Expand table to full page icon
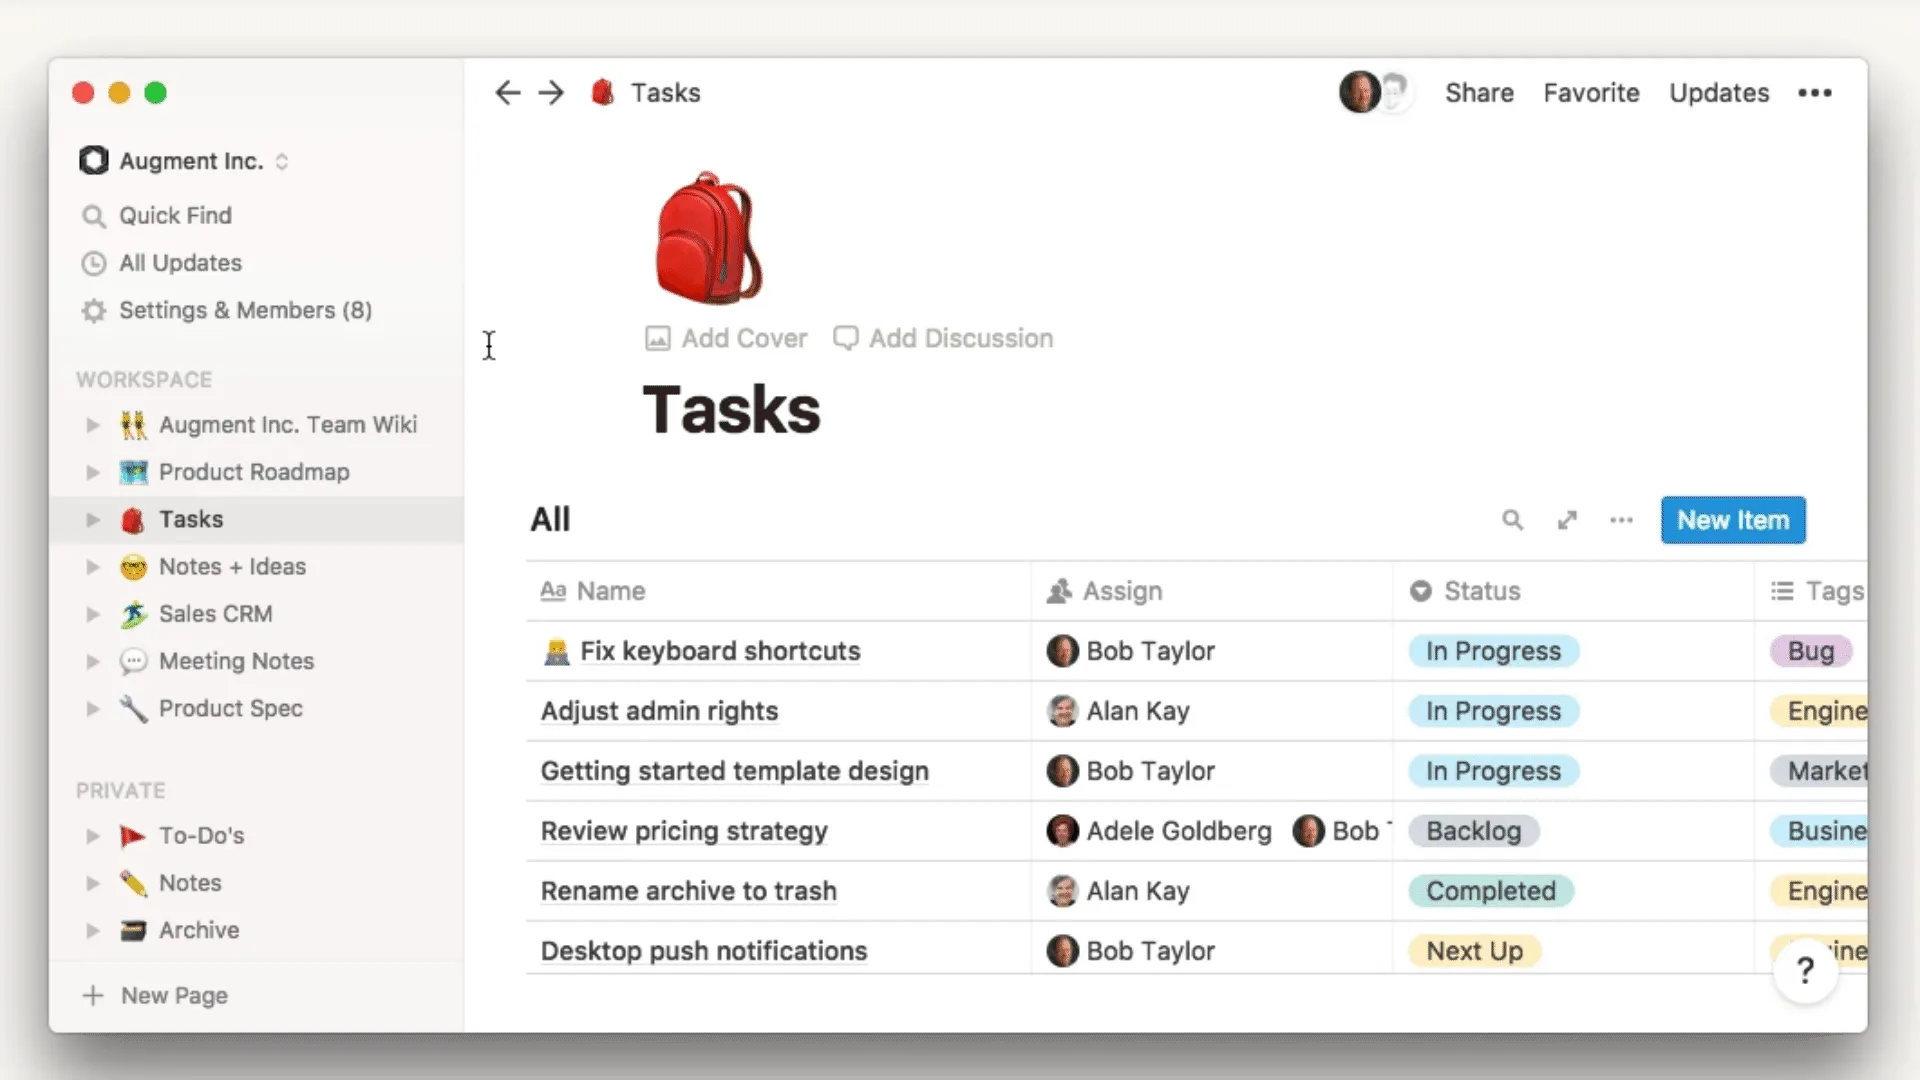This screenshot has width=1920, height=1080. pyautogui.click(x=1567, y=520)
